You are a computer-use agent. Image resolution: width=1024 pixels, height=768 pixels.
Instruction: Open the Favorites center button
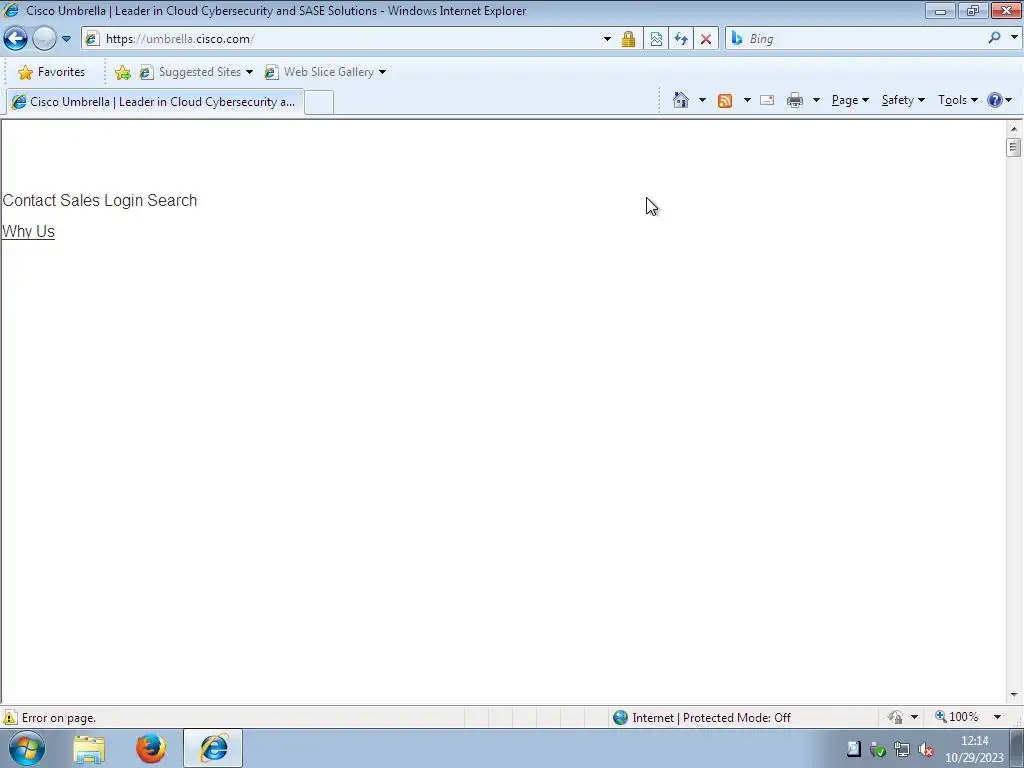[x=52, y=72]
